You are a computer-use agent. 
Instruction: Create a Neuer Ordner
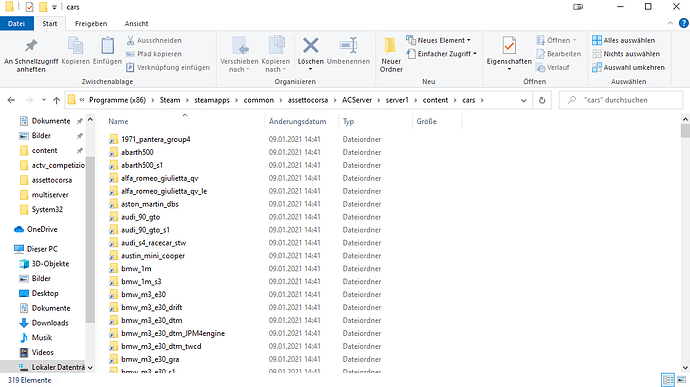pyautogui.click(x=391, y=55)
